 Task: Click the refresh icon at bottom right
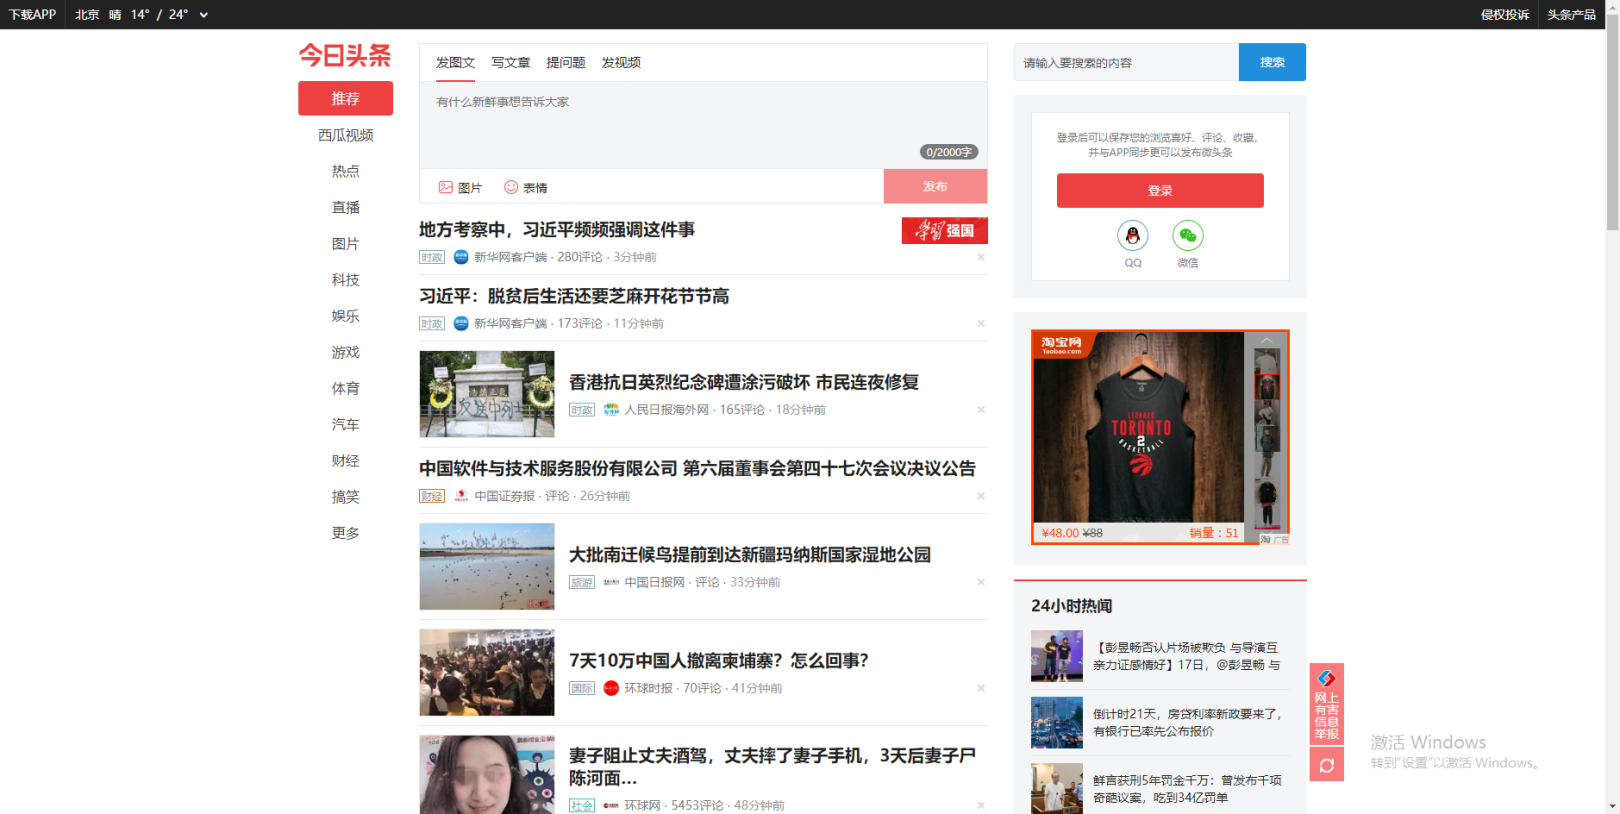pyautogui.click(x=1326, y=765)
